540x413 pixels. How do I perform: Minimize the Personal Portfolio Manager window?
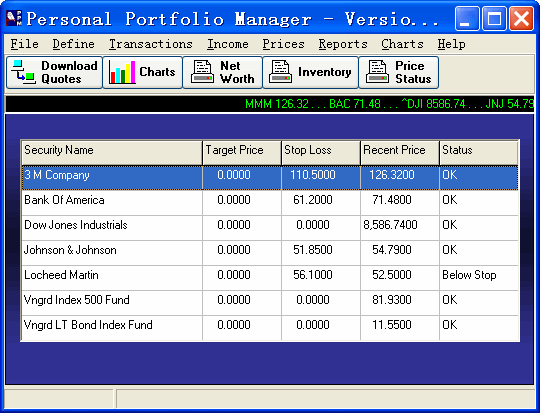pyautogui.click(x=467, y=19)
